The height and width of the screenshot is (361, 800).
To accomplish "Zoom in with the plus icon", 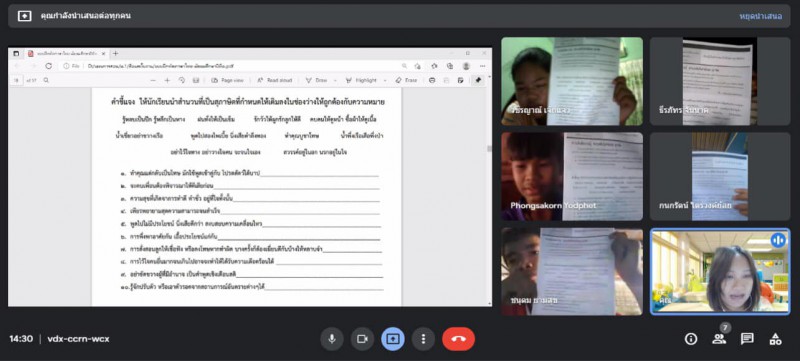I will tap(167, 80).
